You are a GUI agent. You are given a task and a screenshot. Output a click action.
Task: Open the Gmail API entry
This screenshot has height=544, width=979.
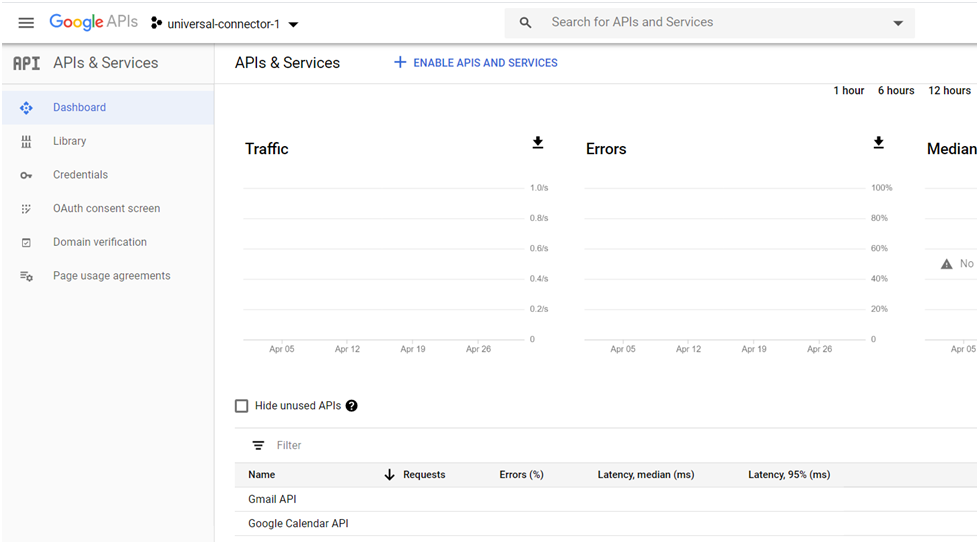point(272,499)
